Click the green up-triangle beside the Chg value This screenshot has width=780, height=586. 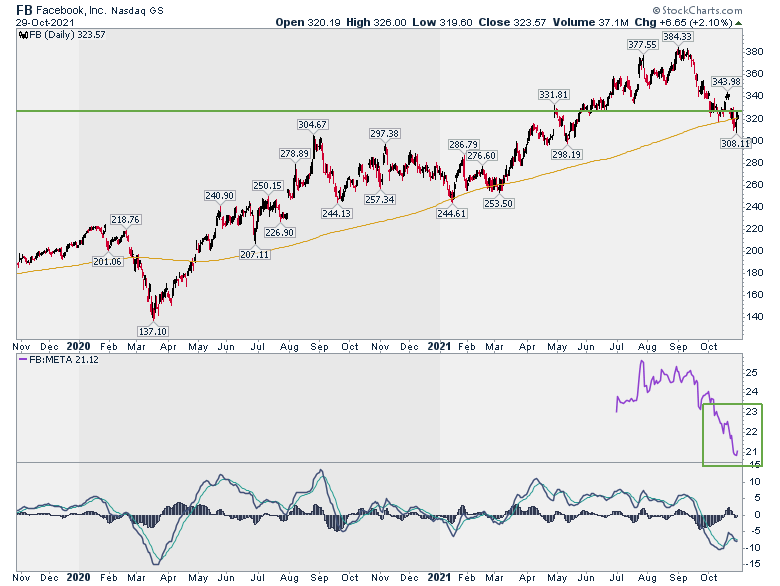pos(739,23)
